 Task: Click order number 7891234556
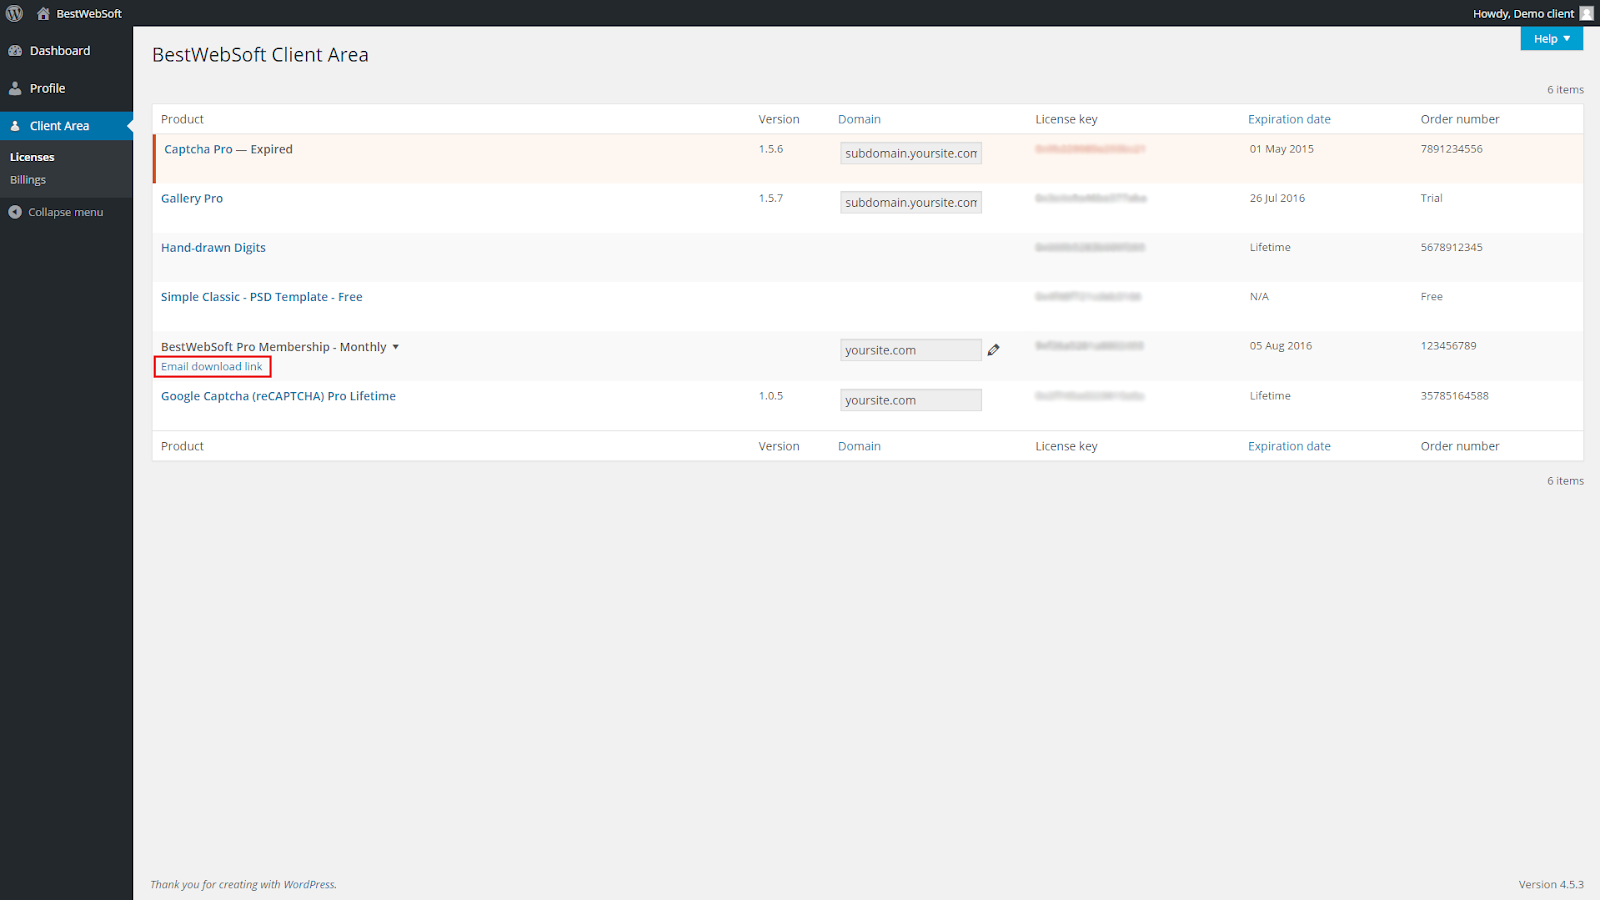[x=1452, y=149]
